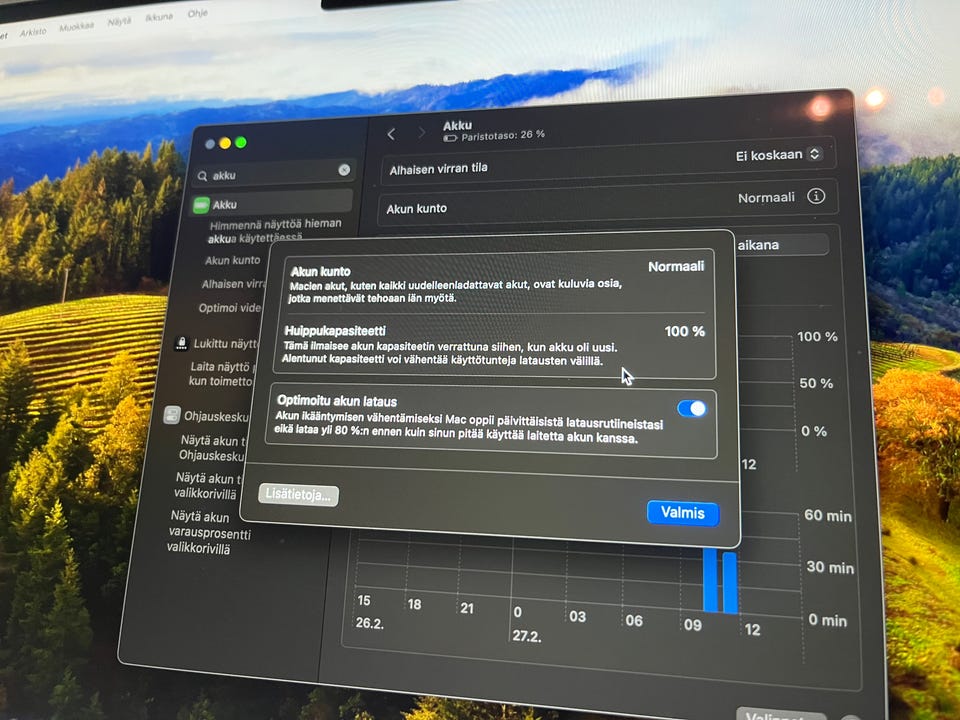The width and height of the screenshot is (960, 720).
Task: Select the green Akku sidebar item
Action: [x=272, y=203]
